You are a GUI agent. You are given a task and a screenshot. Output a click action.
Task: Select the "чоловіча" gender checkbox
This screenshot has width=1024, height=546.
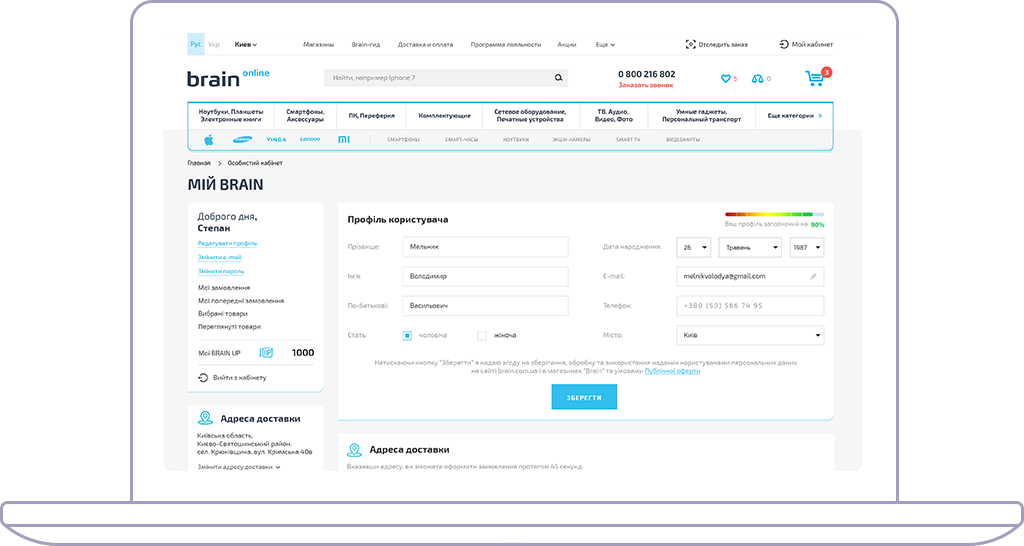pyautogui.click(x=408, y=336)
